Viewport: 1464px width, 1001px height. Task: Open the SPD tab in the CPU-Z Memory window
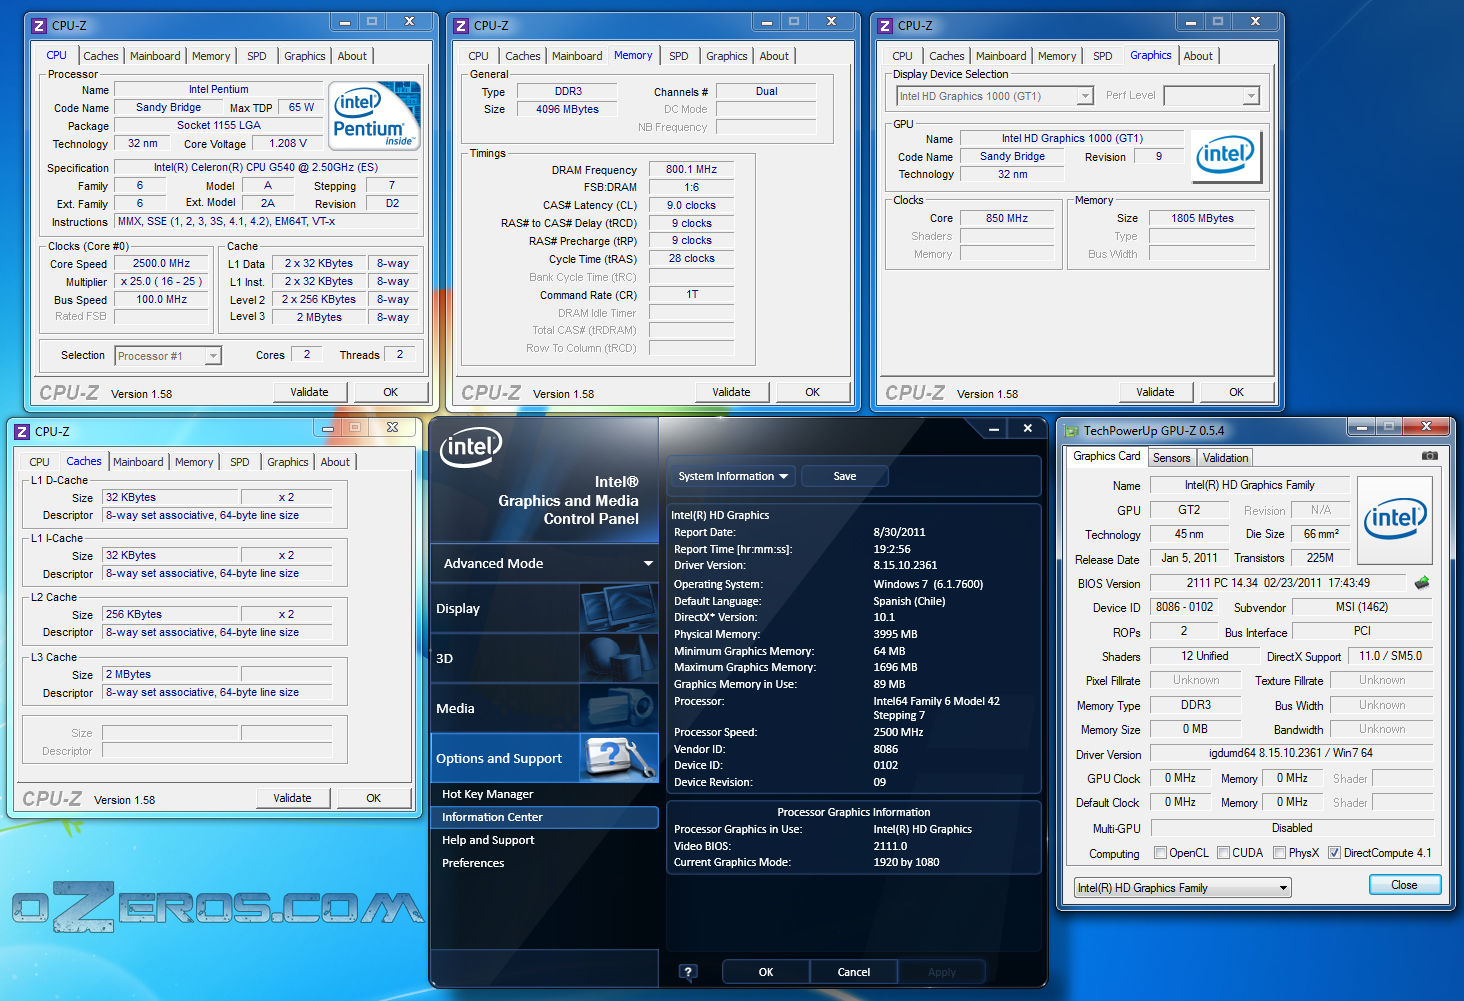[x=679, y=56]
